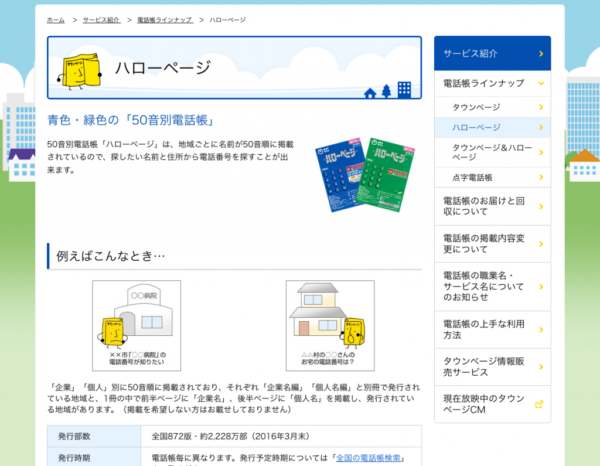600x466 pixels.
Task: Click the house icon in the banner
Action: coord(371,92)
